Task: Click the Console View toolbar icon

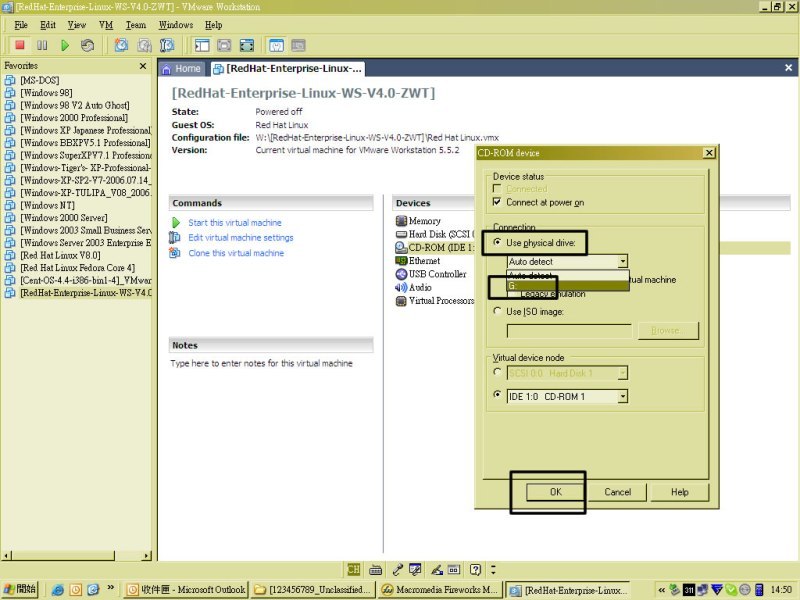Action: click(x=298, y=45)
